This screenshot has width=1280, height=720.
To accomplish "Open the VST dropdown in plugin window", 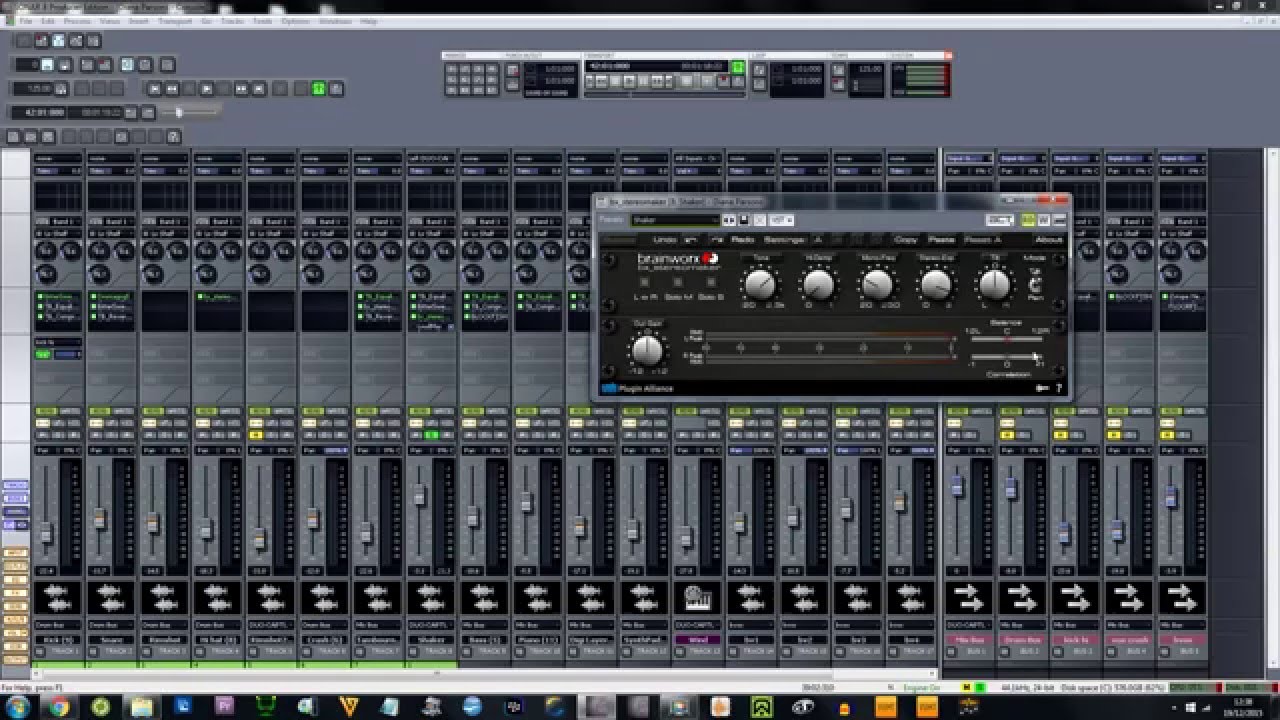I will 781,220.
